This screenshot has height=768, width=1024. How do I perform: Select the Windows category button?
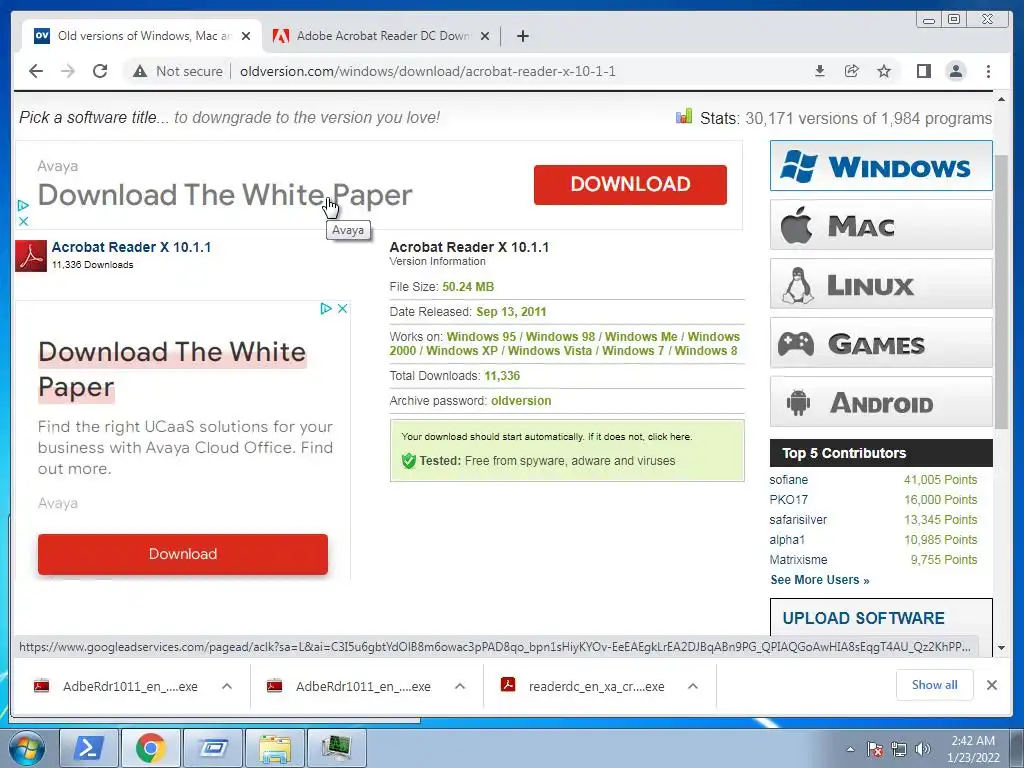coord(881,166)
